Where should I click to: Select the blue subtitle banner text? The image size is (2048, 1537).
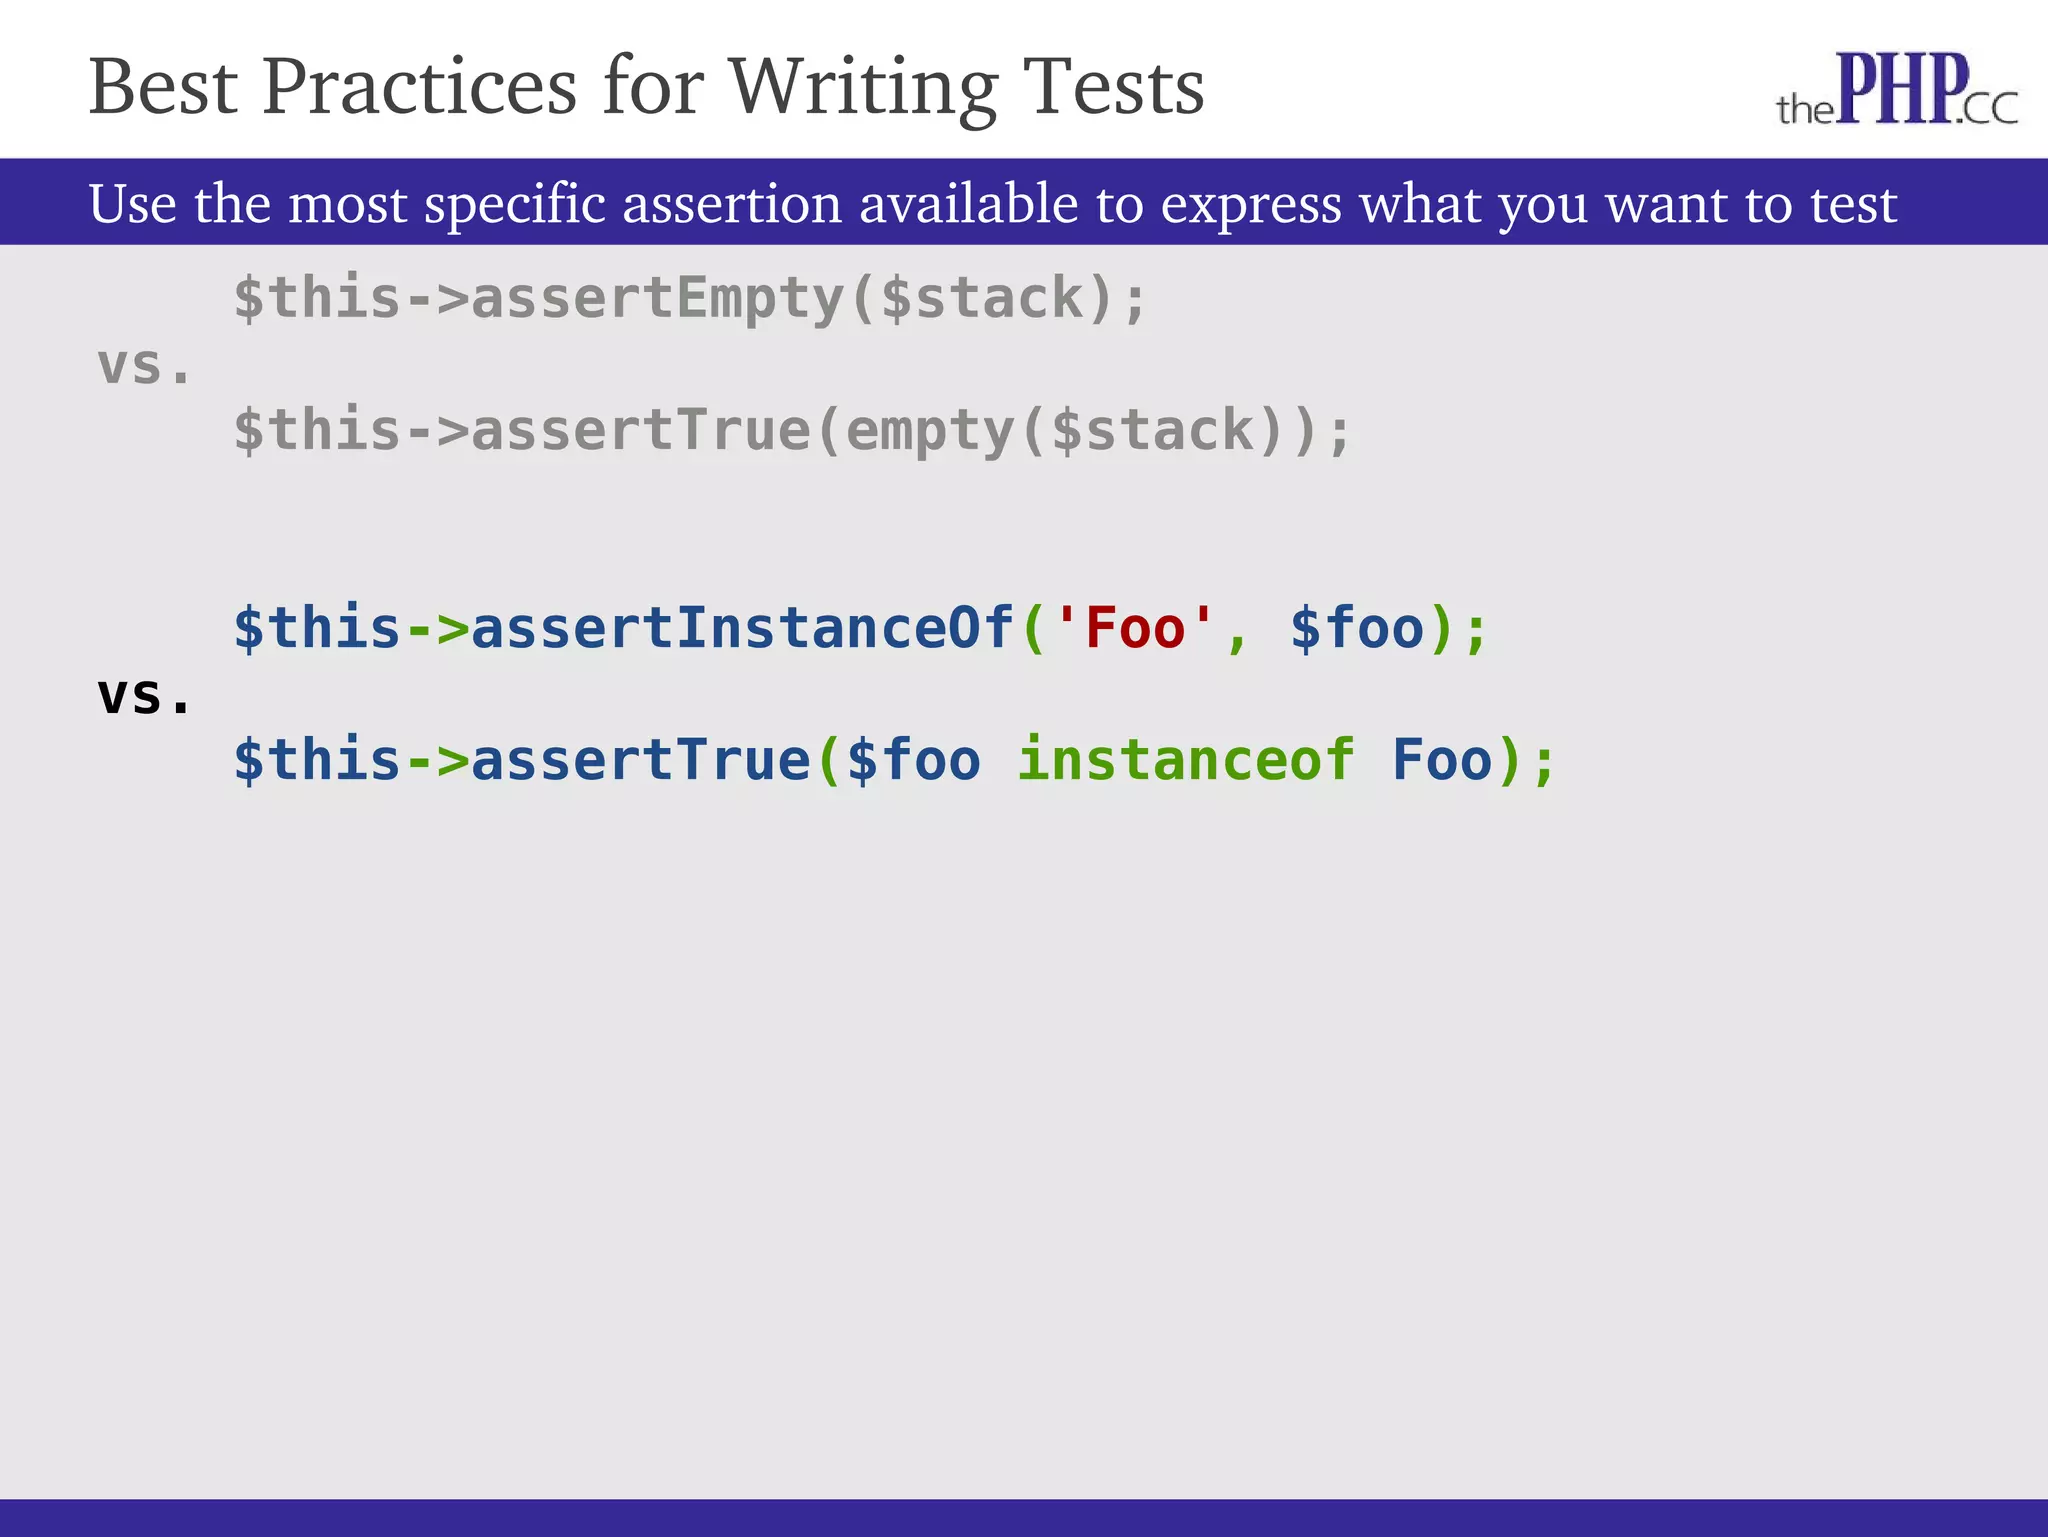[x=993, y=204]
